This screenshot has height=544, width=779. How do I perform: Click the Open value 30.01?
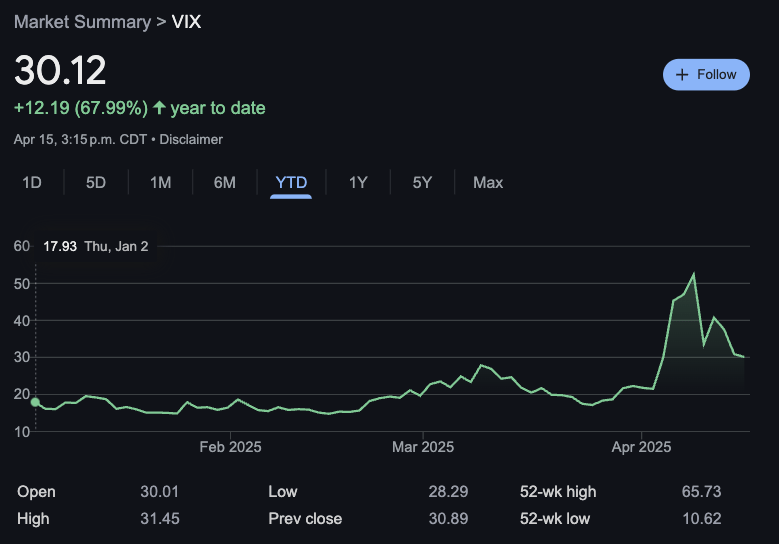coord(159,491)
